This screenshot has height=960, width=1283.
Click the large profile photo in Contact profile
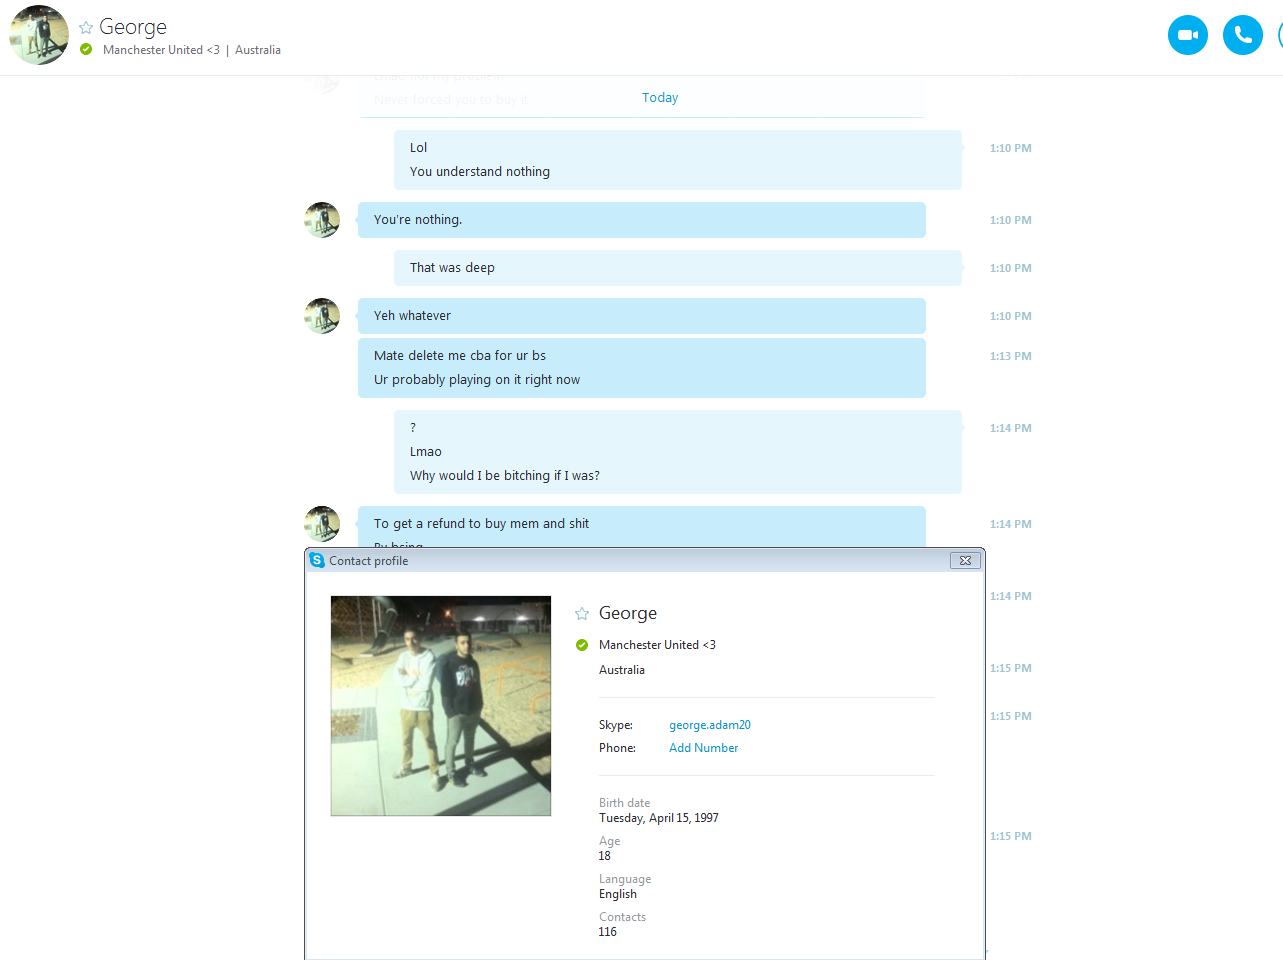pos(441,706)
